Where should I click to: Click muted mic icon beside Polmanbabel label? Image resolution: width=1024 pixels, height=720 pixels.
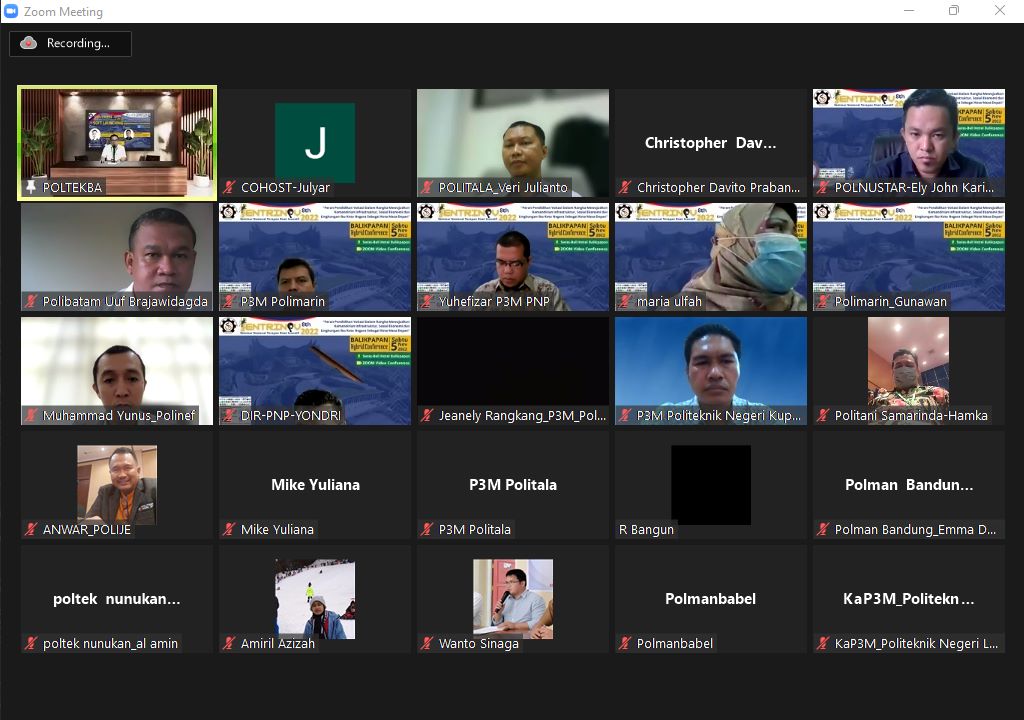tap(625, 644)
